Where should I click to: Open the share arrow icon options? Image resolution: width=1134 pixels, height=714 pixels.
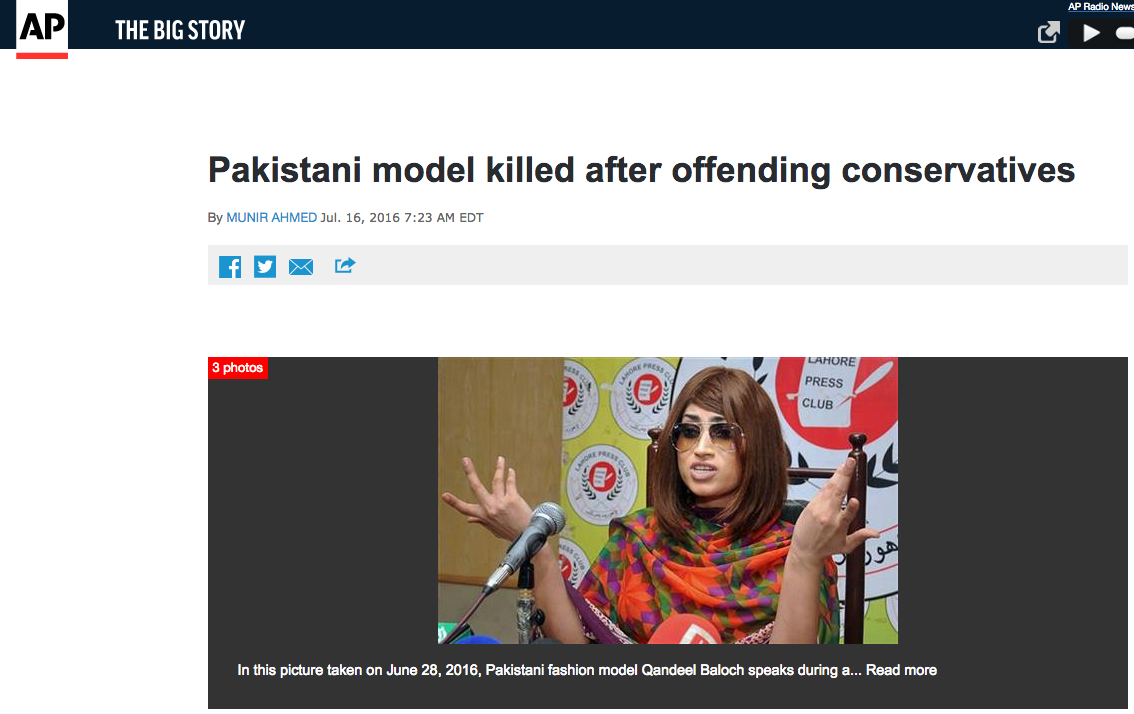tap(345, 265)
